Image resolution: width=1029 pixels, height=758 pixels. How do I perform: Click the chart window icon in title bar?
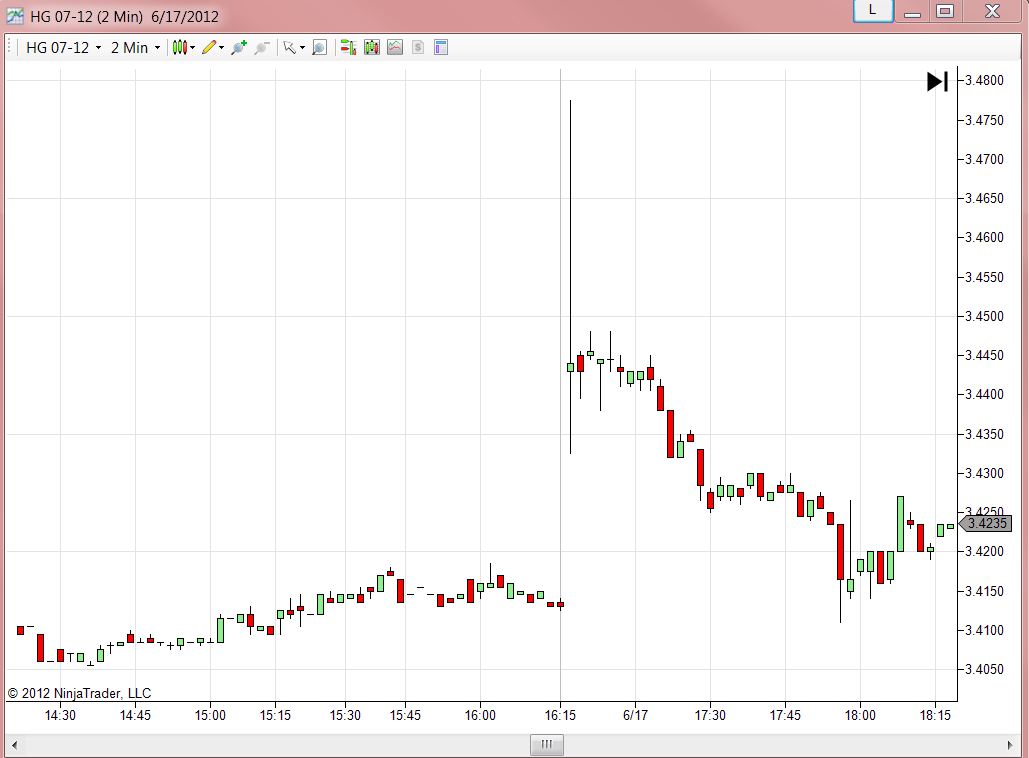coord(15,16)
